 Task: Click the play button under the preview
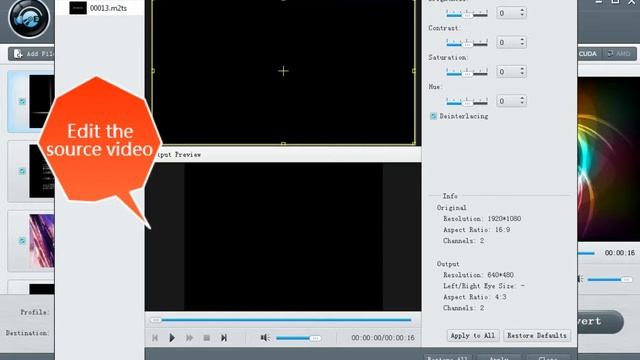click(172, 338)
